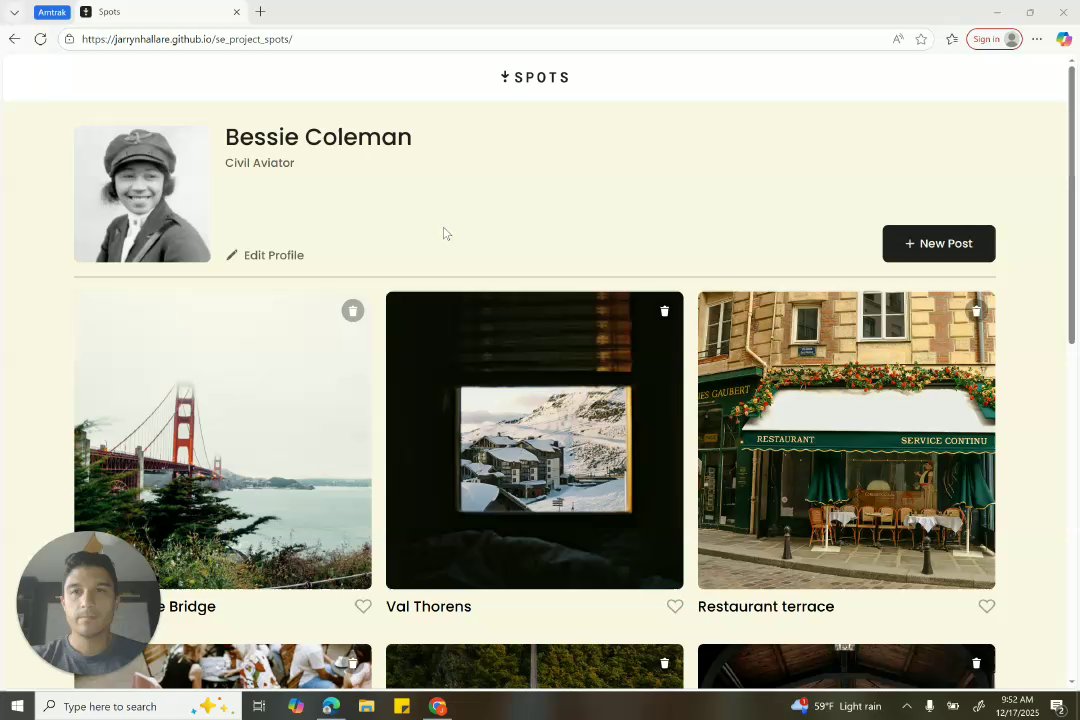Click the Civil Aviator description text
This screenshot has width=1080, height=720.
260,163
